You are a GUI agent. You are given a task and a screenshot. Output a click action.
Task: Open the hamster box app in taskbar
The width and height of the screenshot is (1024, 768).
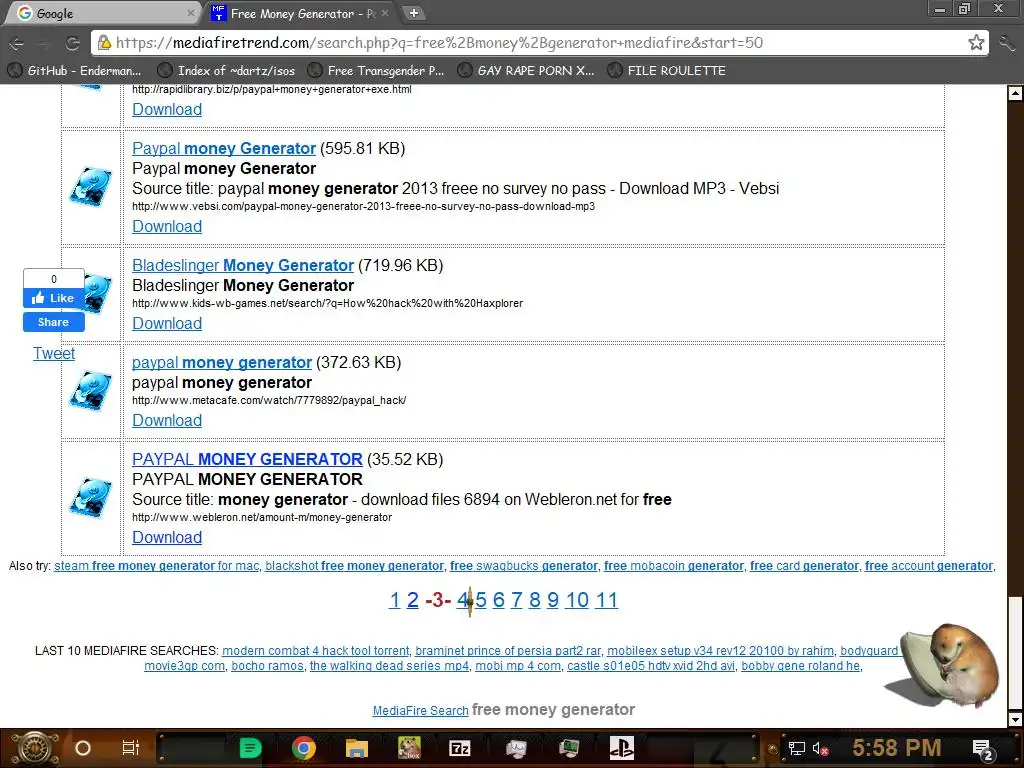click(409, 748)
